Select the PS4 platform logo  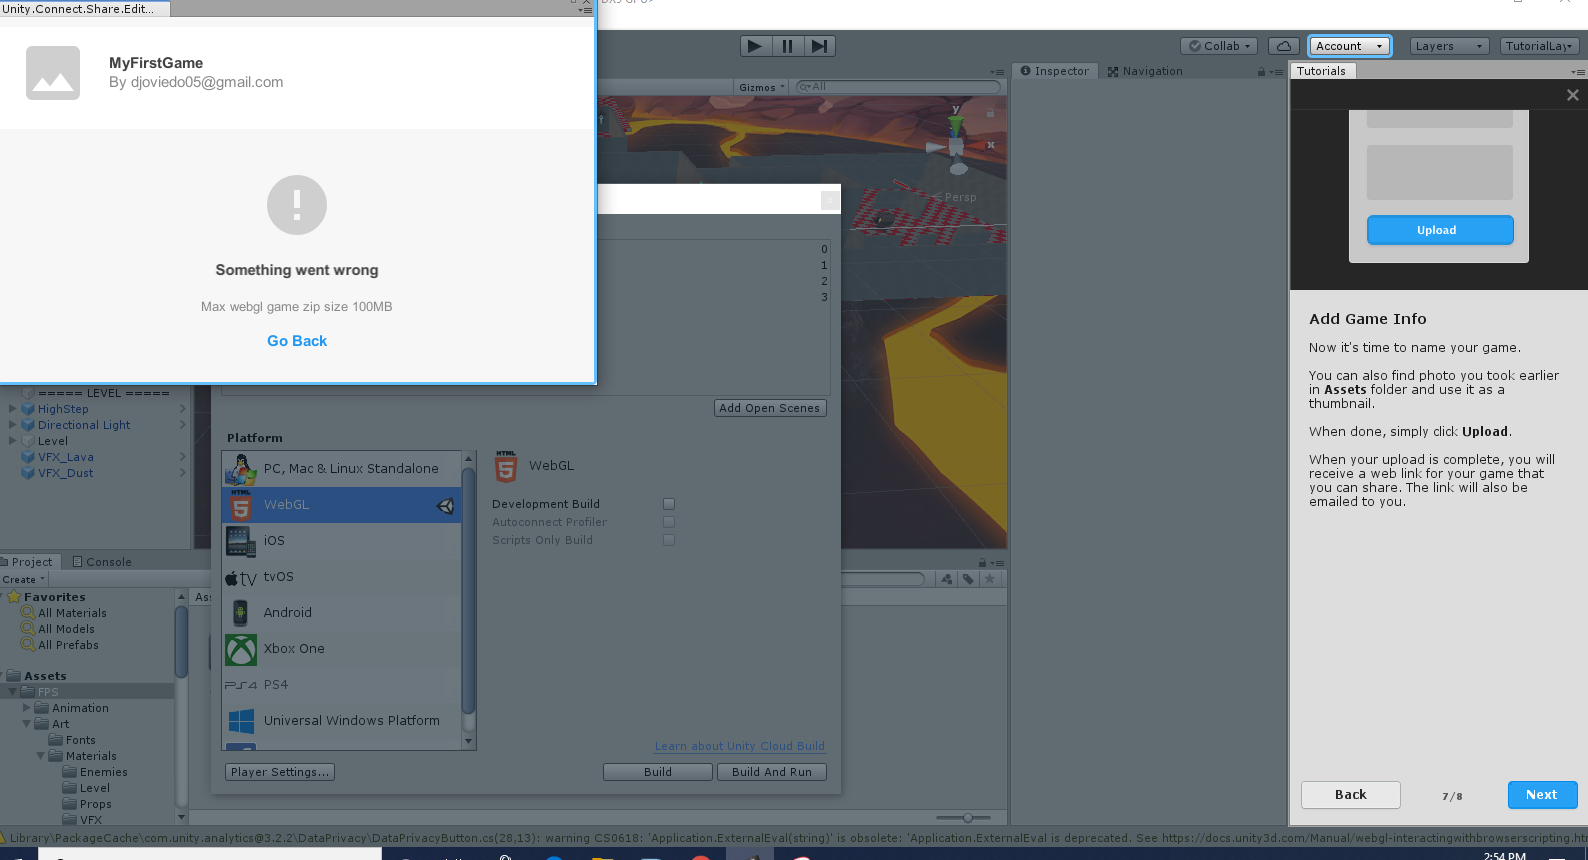tap(241, 685)
